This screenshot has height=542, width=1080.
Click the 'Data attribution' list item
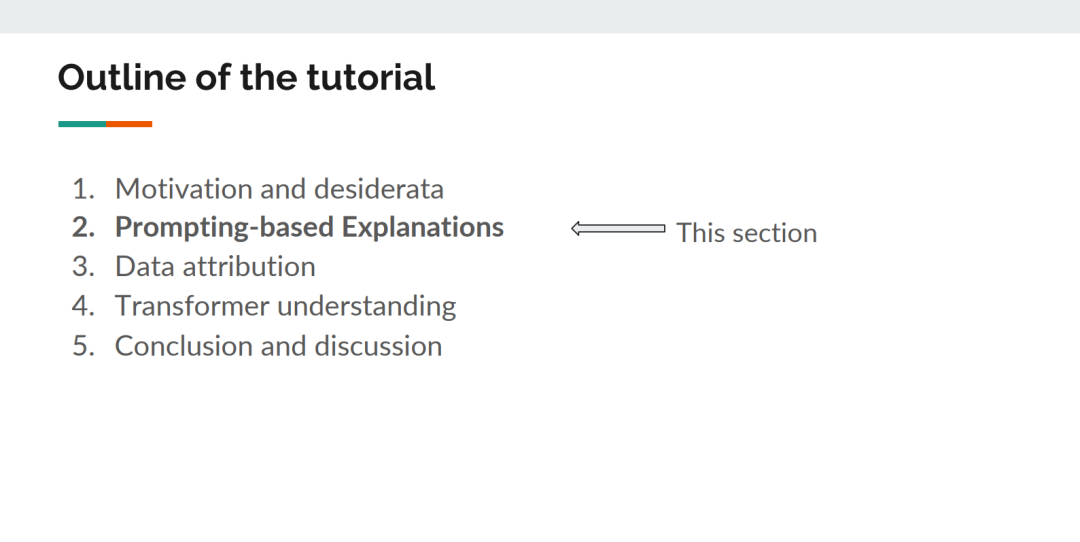[215, 267]
